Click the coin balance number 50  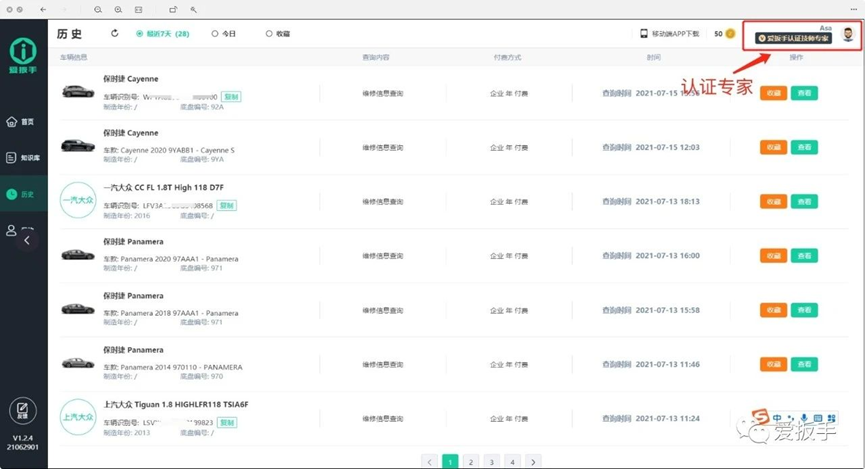pyautogui.click(x=718, y=34)
